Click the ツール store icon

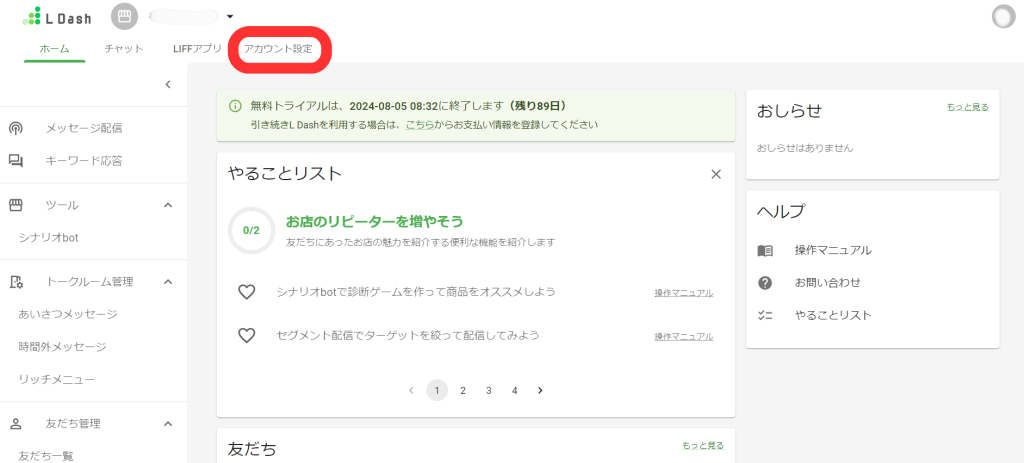(16, 205)
